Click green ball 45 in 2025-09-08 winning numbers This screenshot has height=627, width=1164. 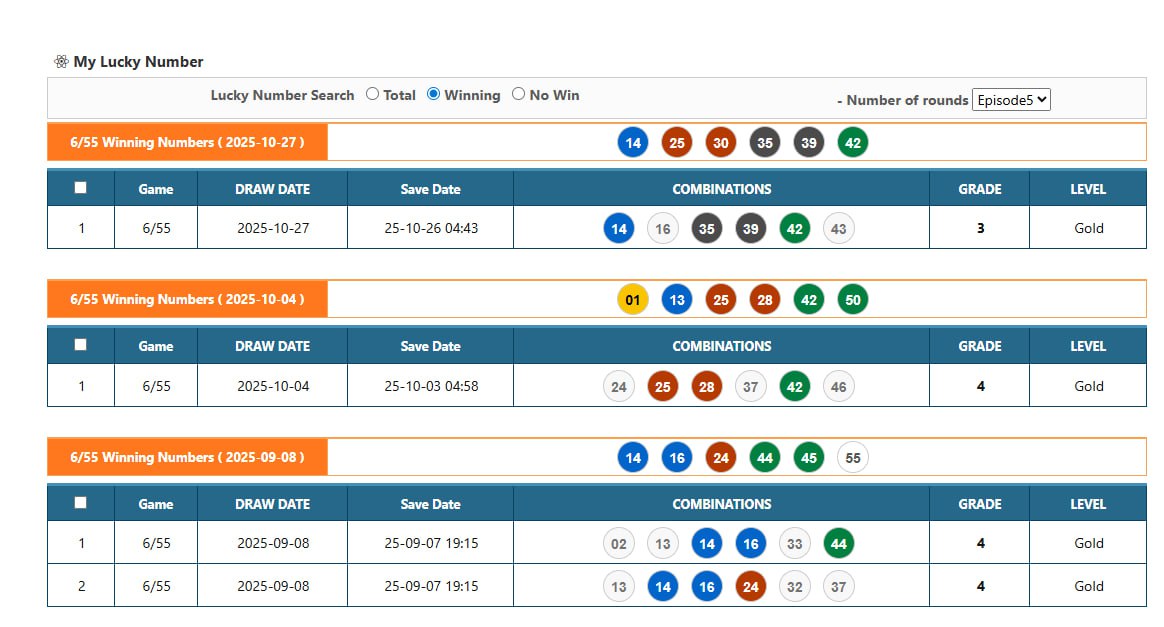pyautogui.click(x=809, y=458)
